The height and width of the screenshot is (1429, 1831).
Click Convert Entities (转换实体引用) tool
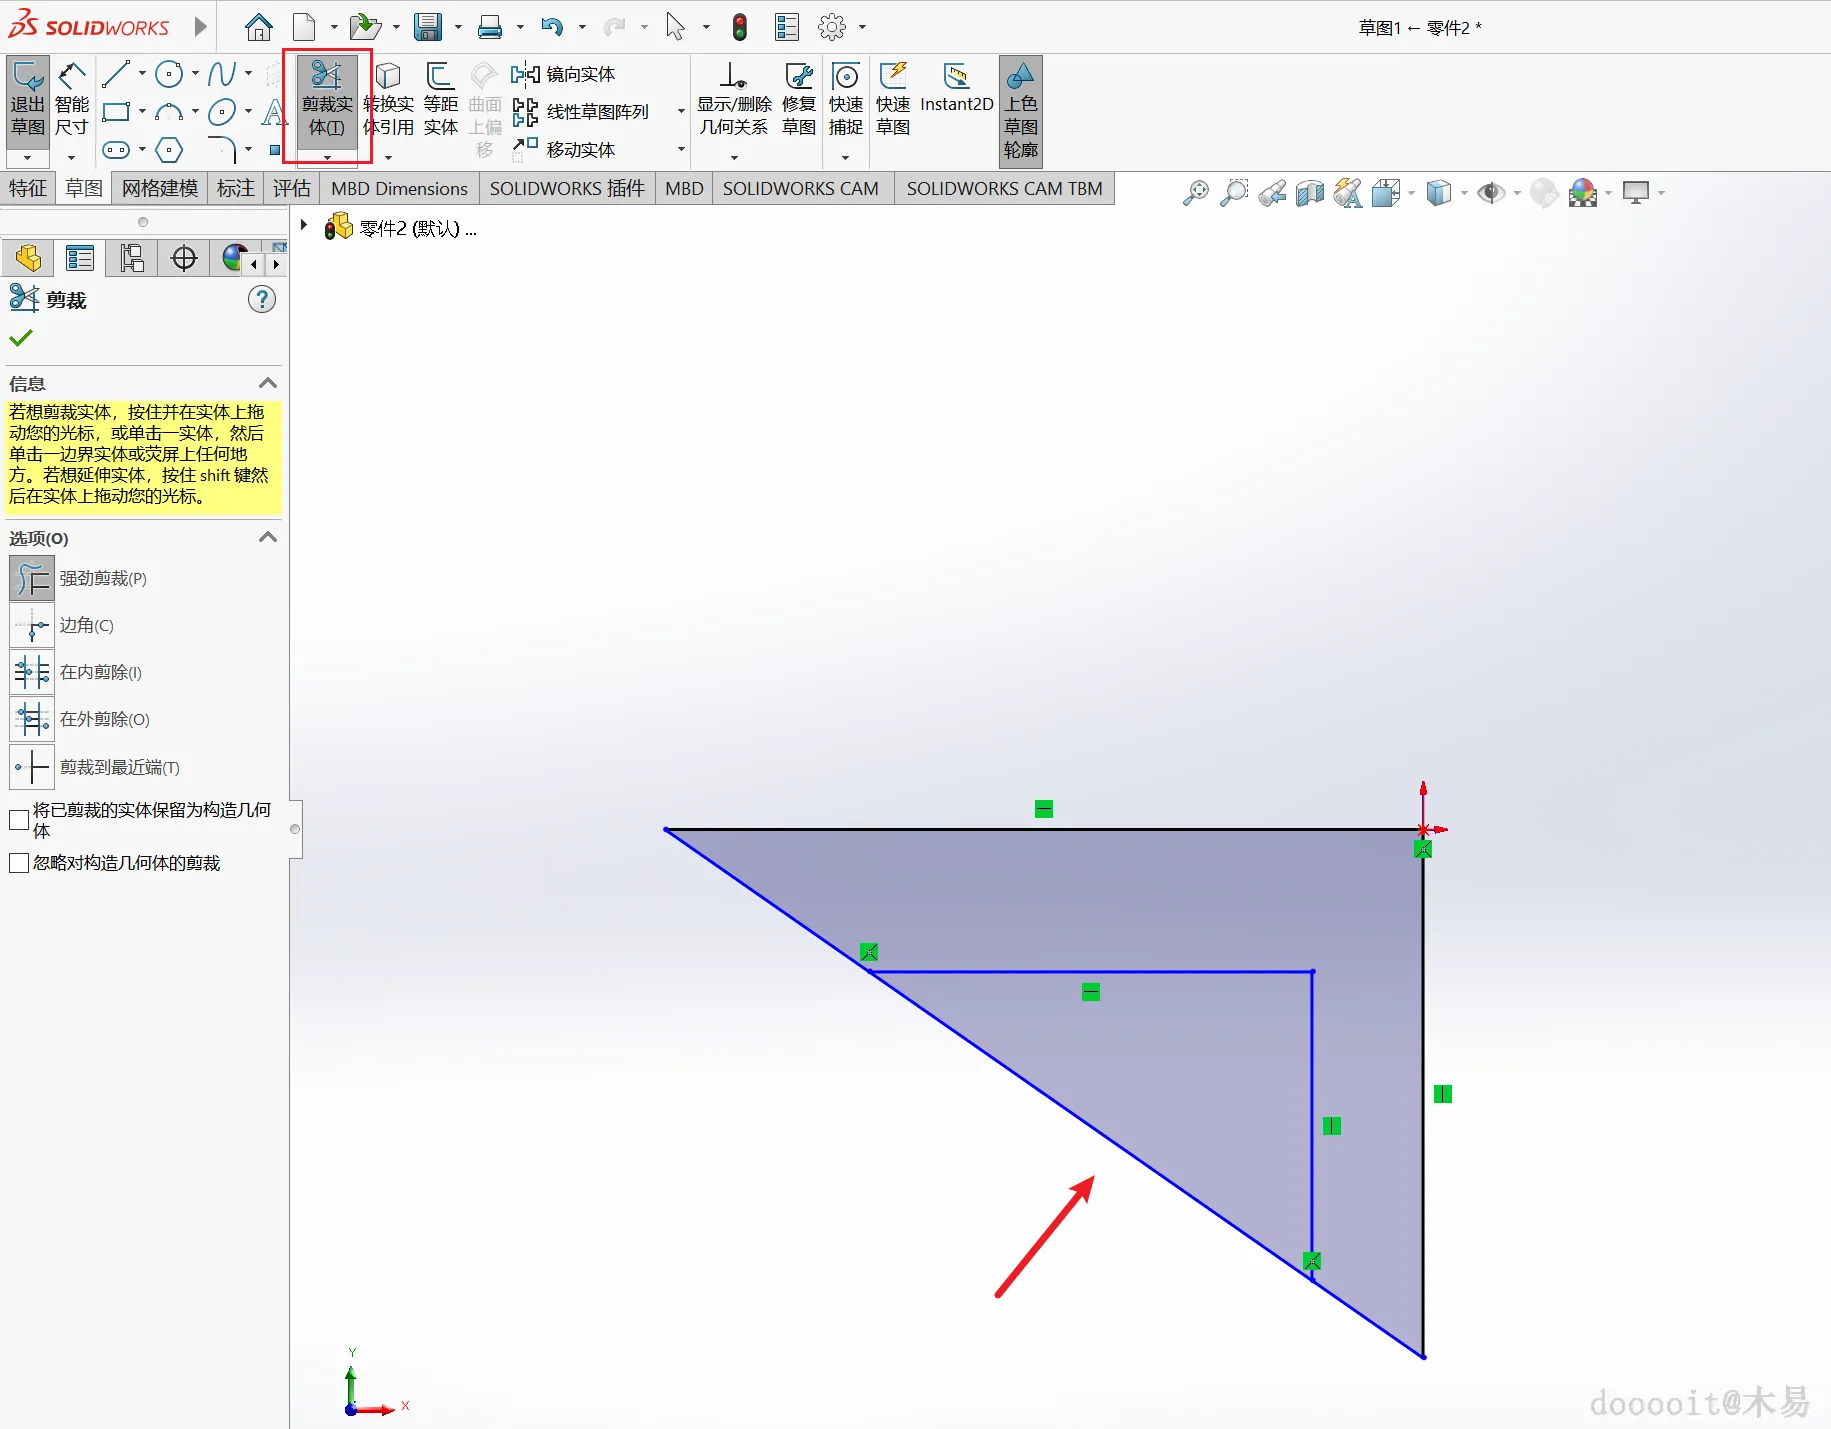coord(388,99)
